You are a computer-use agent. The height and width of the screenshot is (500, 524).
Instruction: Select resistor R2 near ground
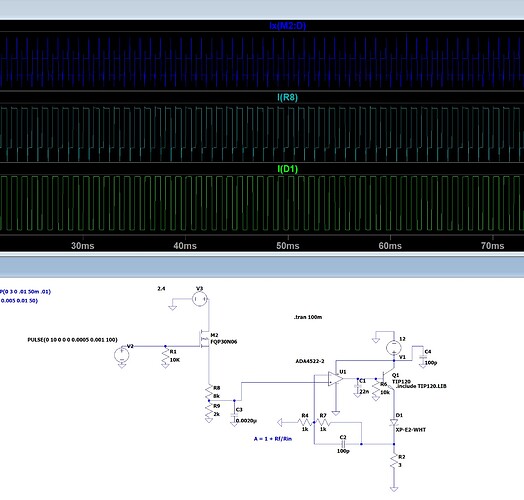click(x=394, y=462)
